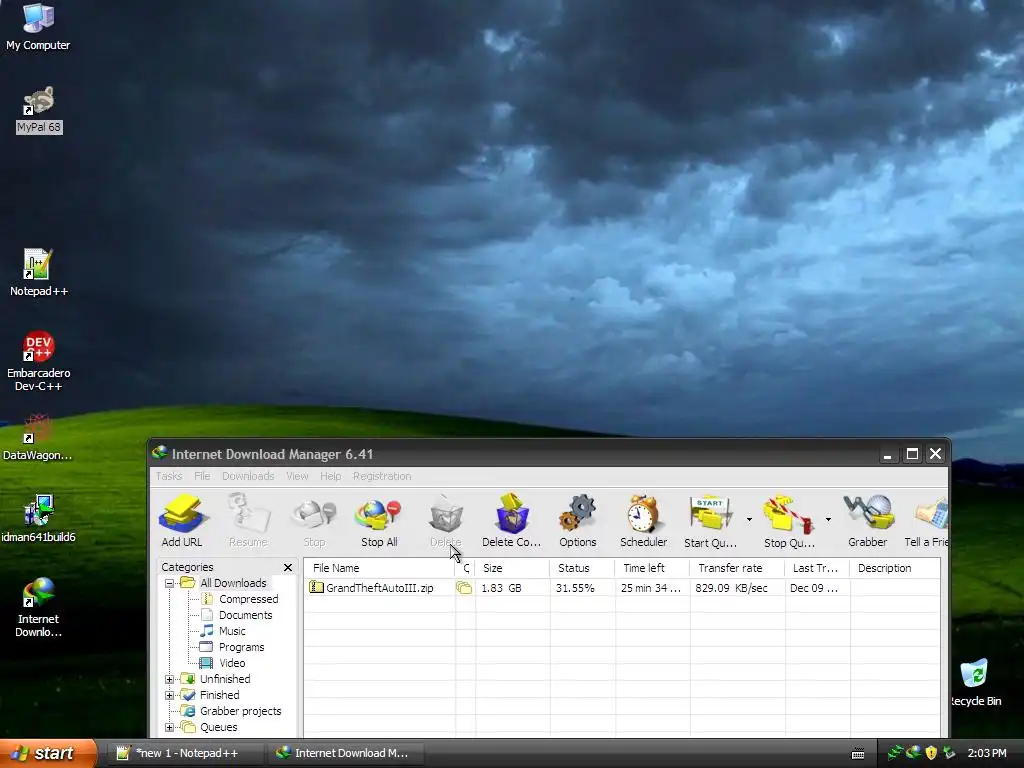Collapse the All Downloads tree node
The width and height of the screenshot is (1024, 768).
pyautogui.click(x=169, y=583)
